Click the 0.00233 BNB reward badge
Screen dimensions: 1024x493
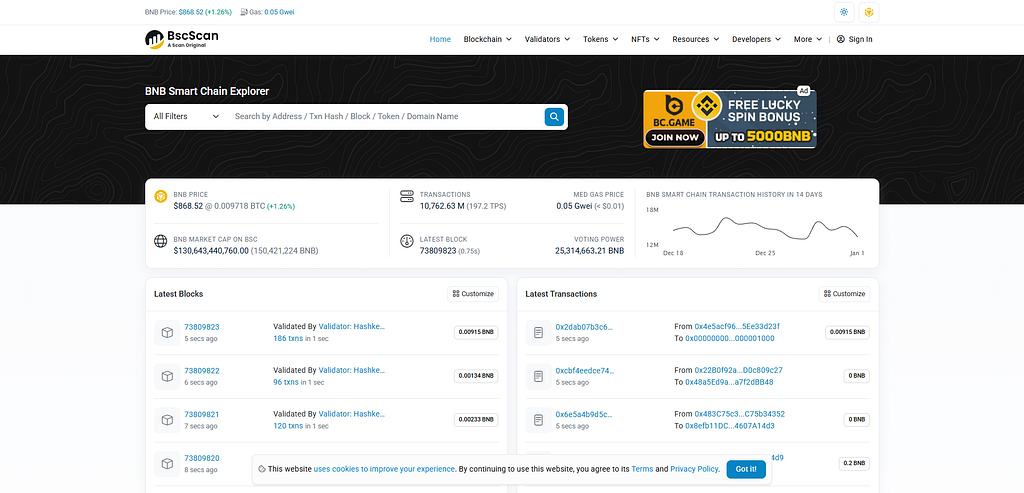click(x=476, y=420)
